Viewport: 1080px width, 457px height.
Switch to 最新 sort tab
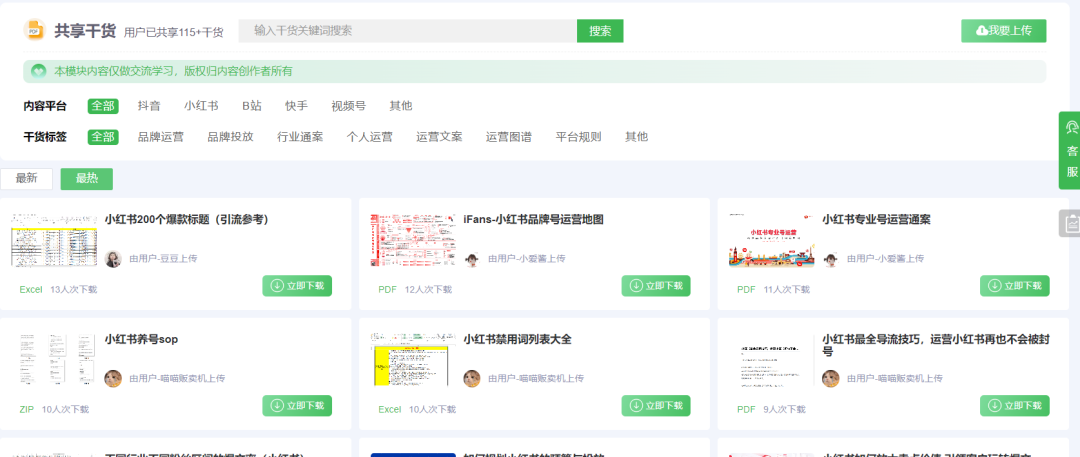click(26, 179)
